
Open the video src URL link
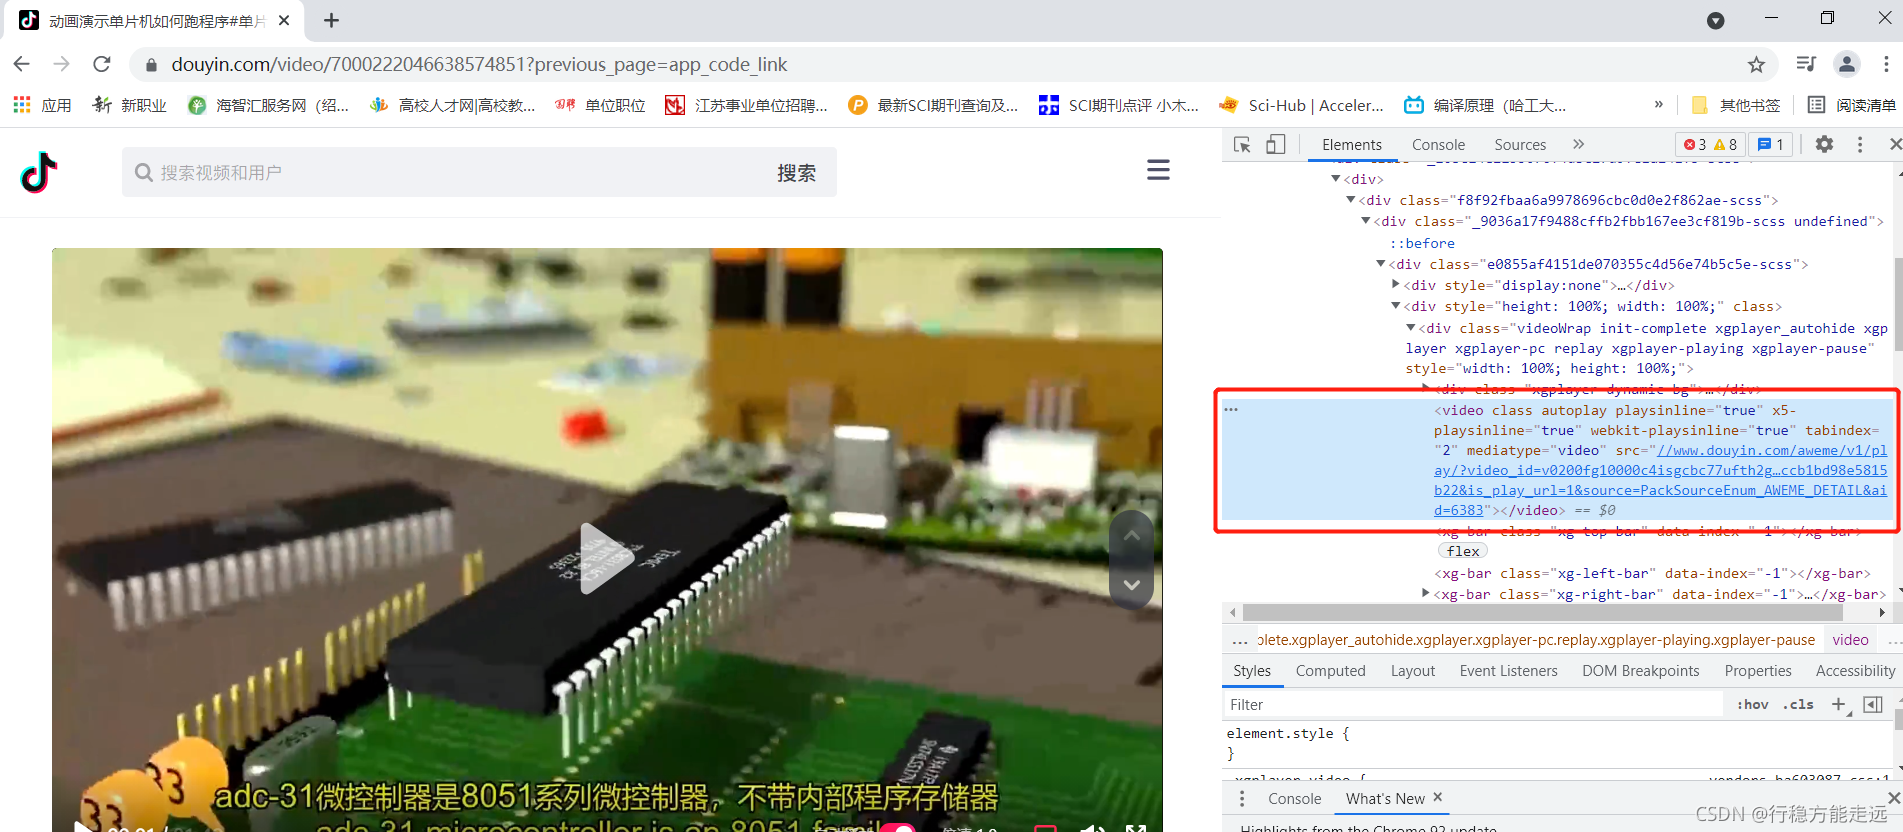point(1660,480)
